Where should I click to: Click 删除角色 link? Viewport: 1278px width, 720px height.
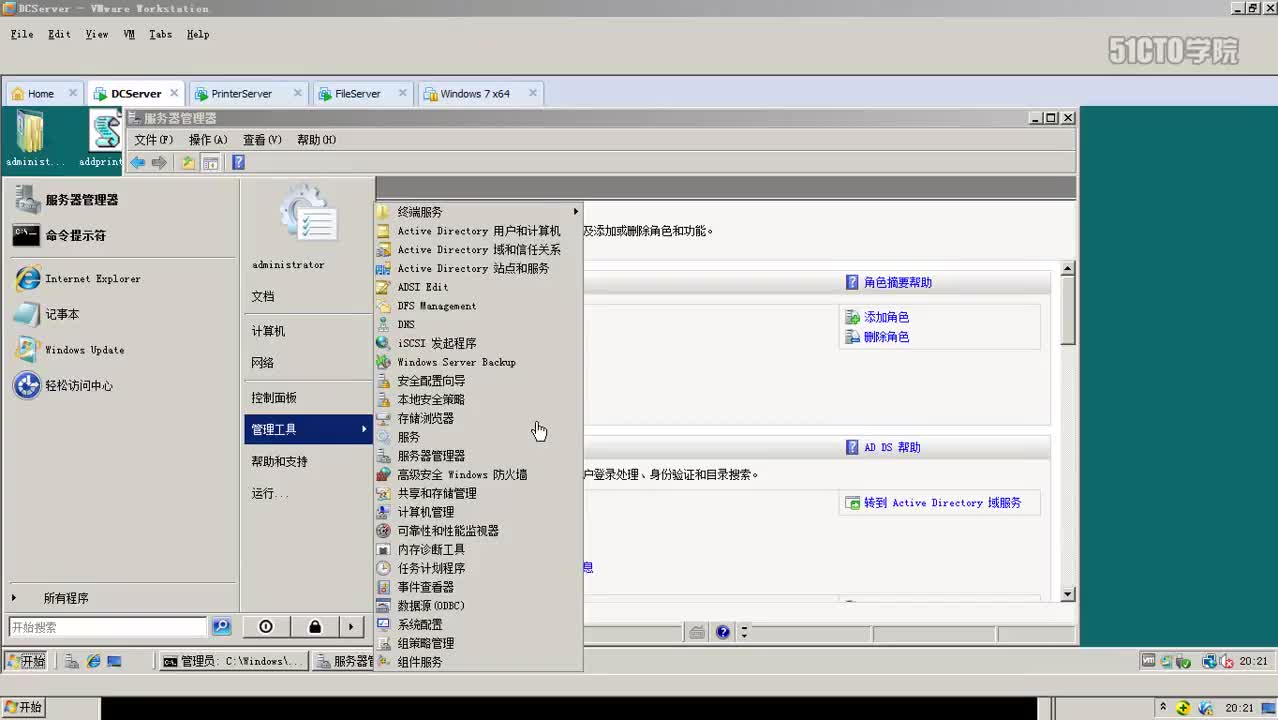(x=886, y=337)
